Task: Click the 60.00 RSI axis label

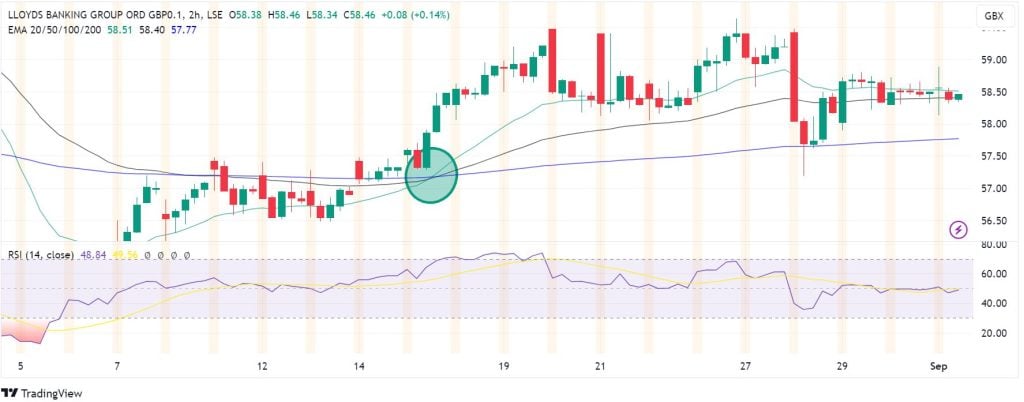Action: pyautogui.click(x=991, y=275)
